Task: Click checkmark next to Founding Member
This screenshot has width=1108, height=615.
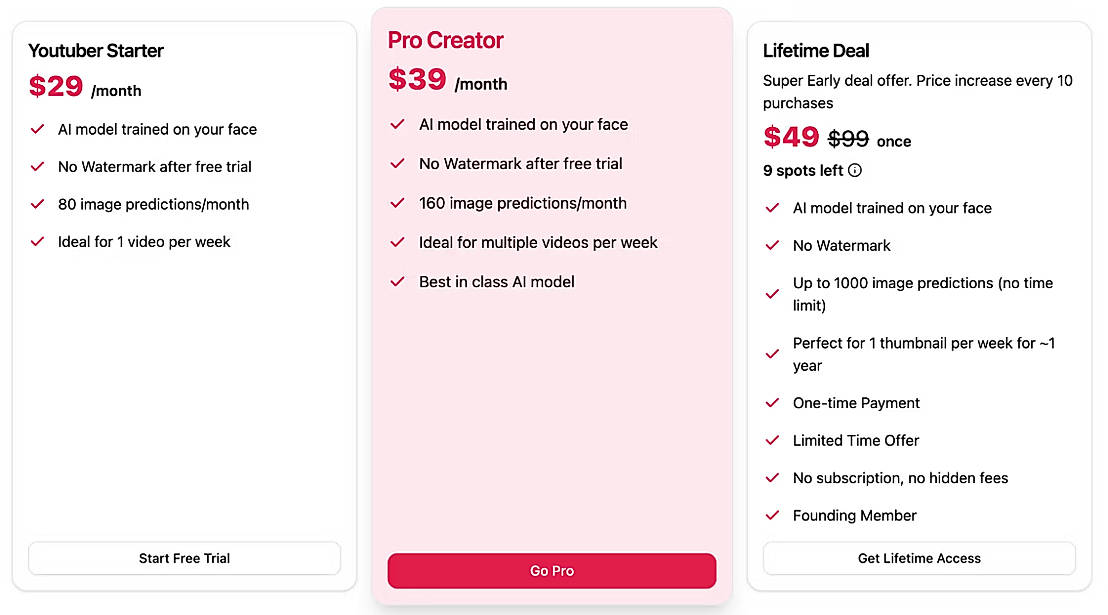Action: (x=772, y=516)
